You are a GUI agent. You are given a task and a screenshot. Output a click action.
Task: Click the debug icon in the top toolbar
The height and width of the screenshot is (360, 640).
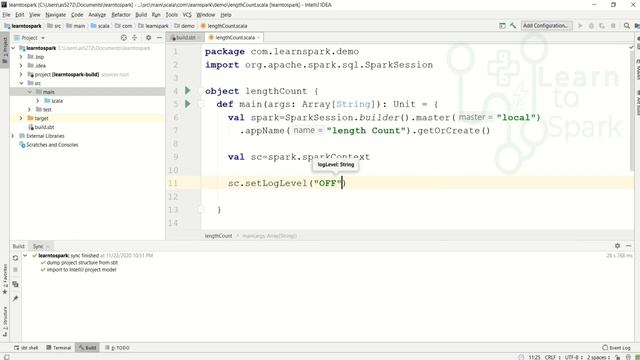pyautogui.click(x=591, y=26)
